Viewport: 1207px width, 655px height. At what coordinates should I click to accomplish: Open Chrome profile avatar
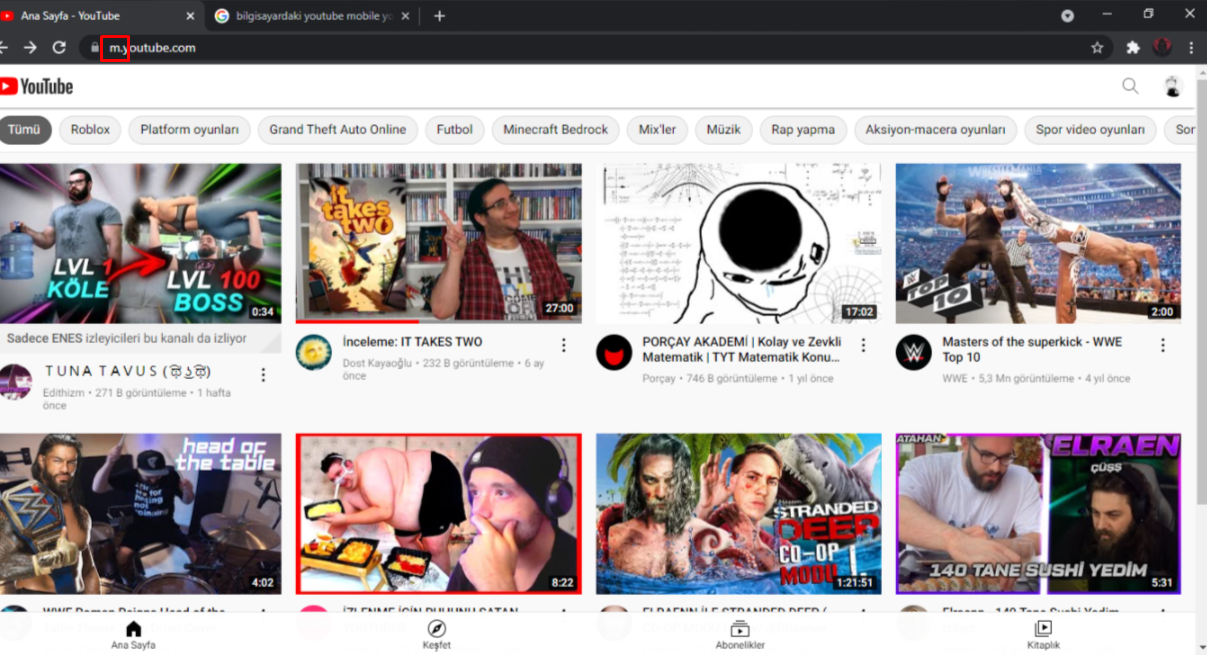tap(1162, 47)
